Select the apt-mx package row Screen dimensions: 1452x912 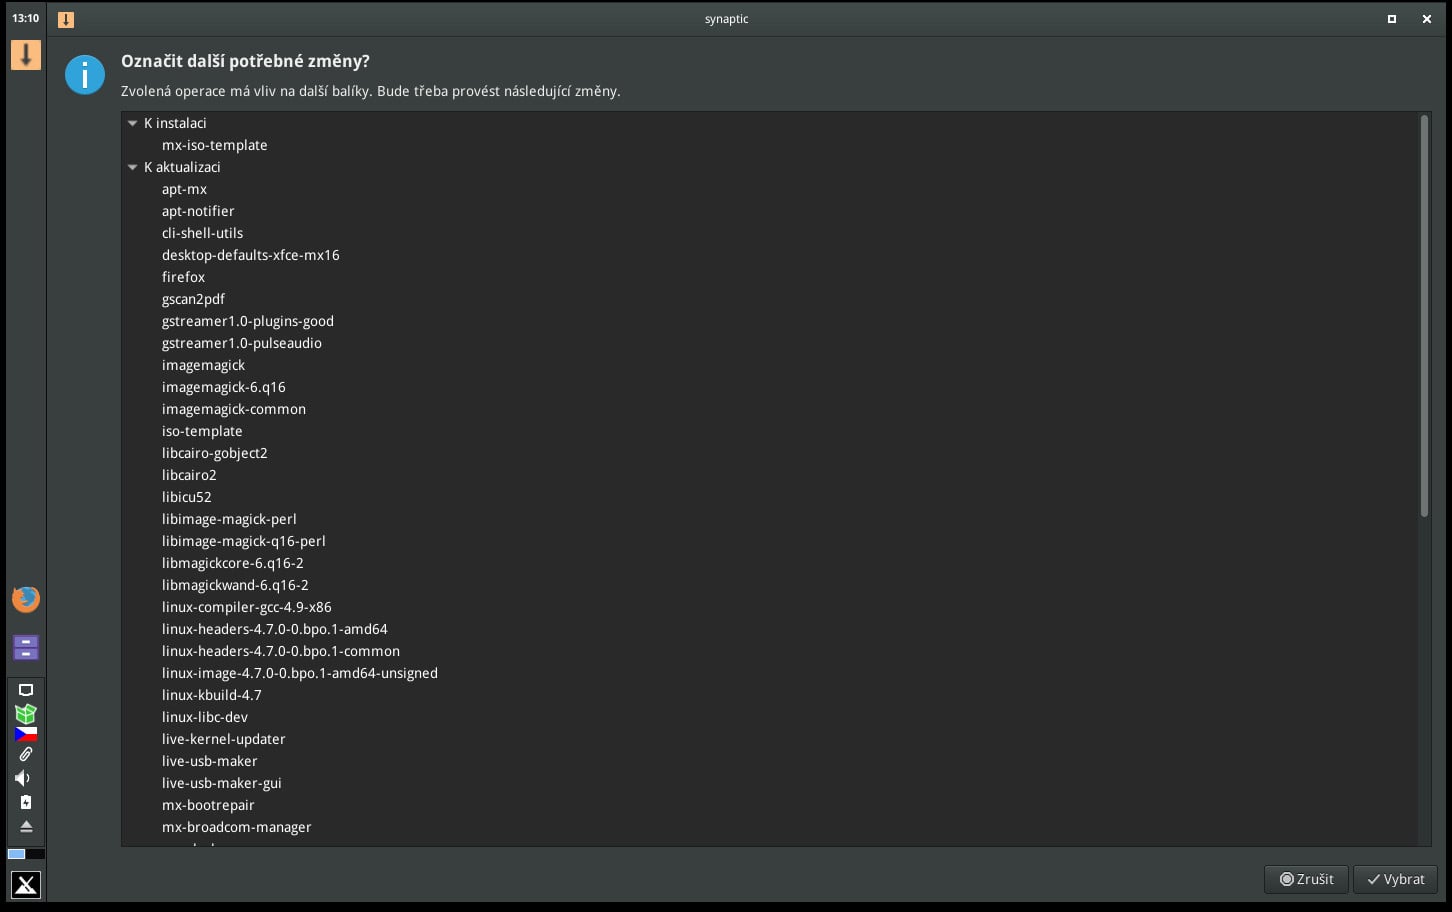pyautogui.click(x=769, y=189)
